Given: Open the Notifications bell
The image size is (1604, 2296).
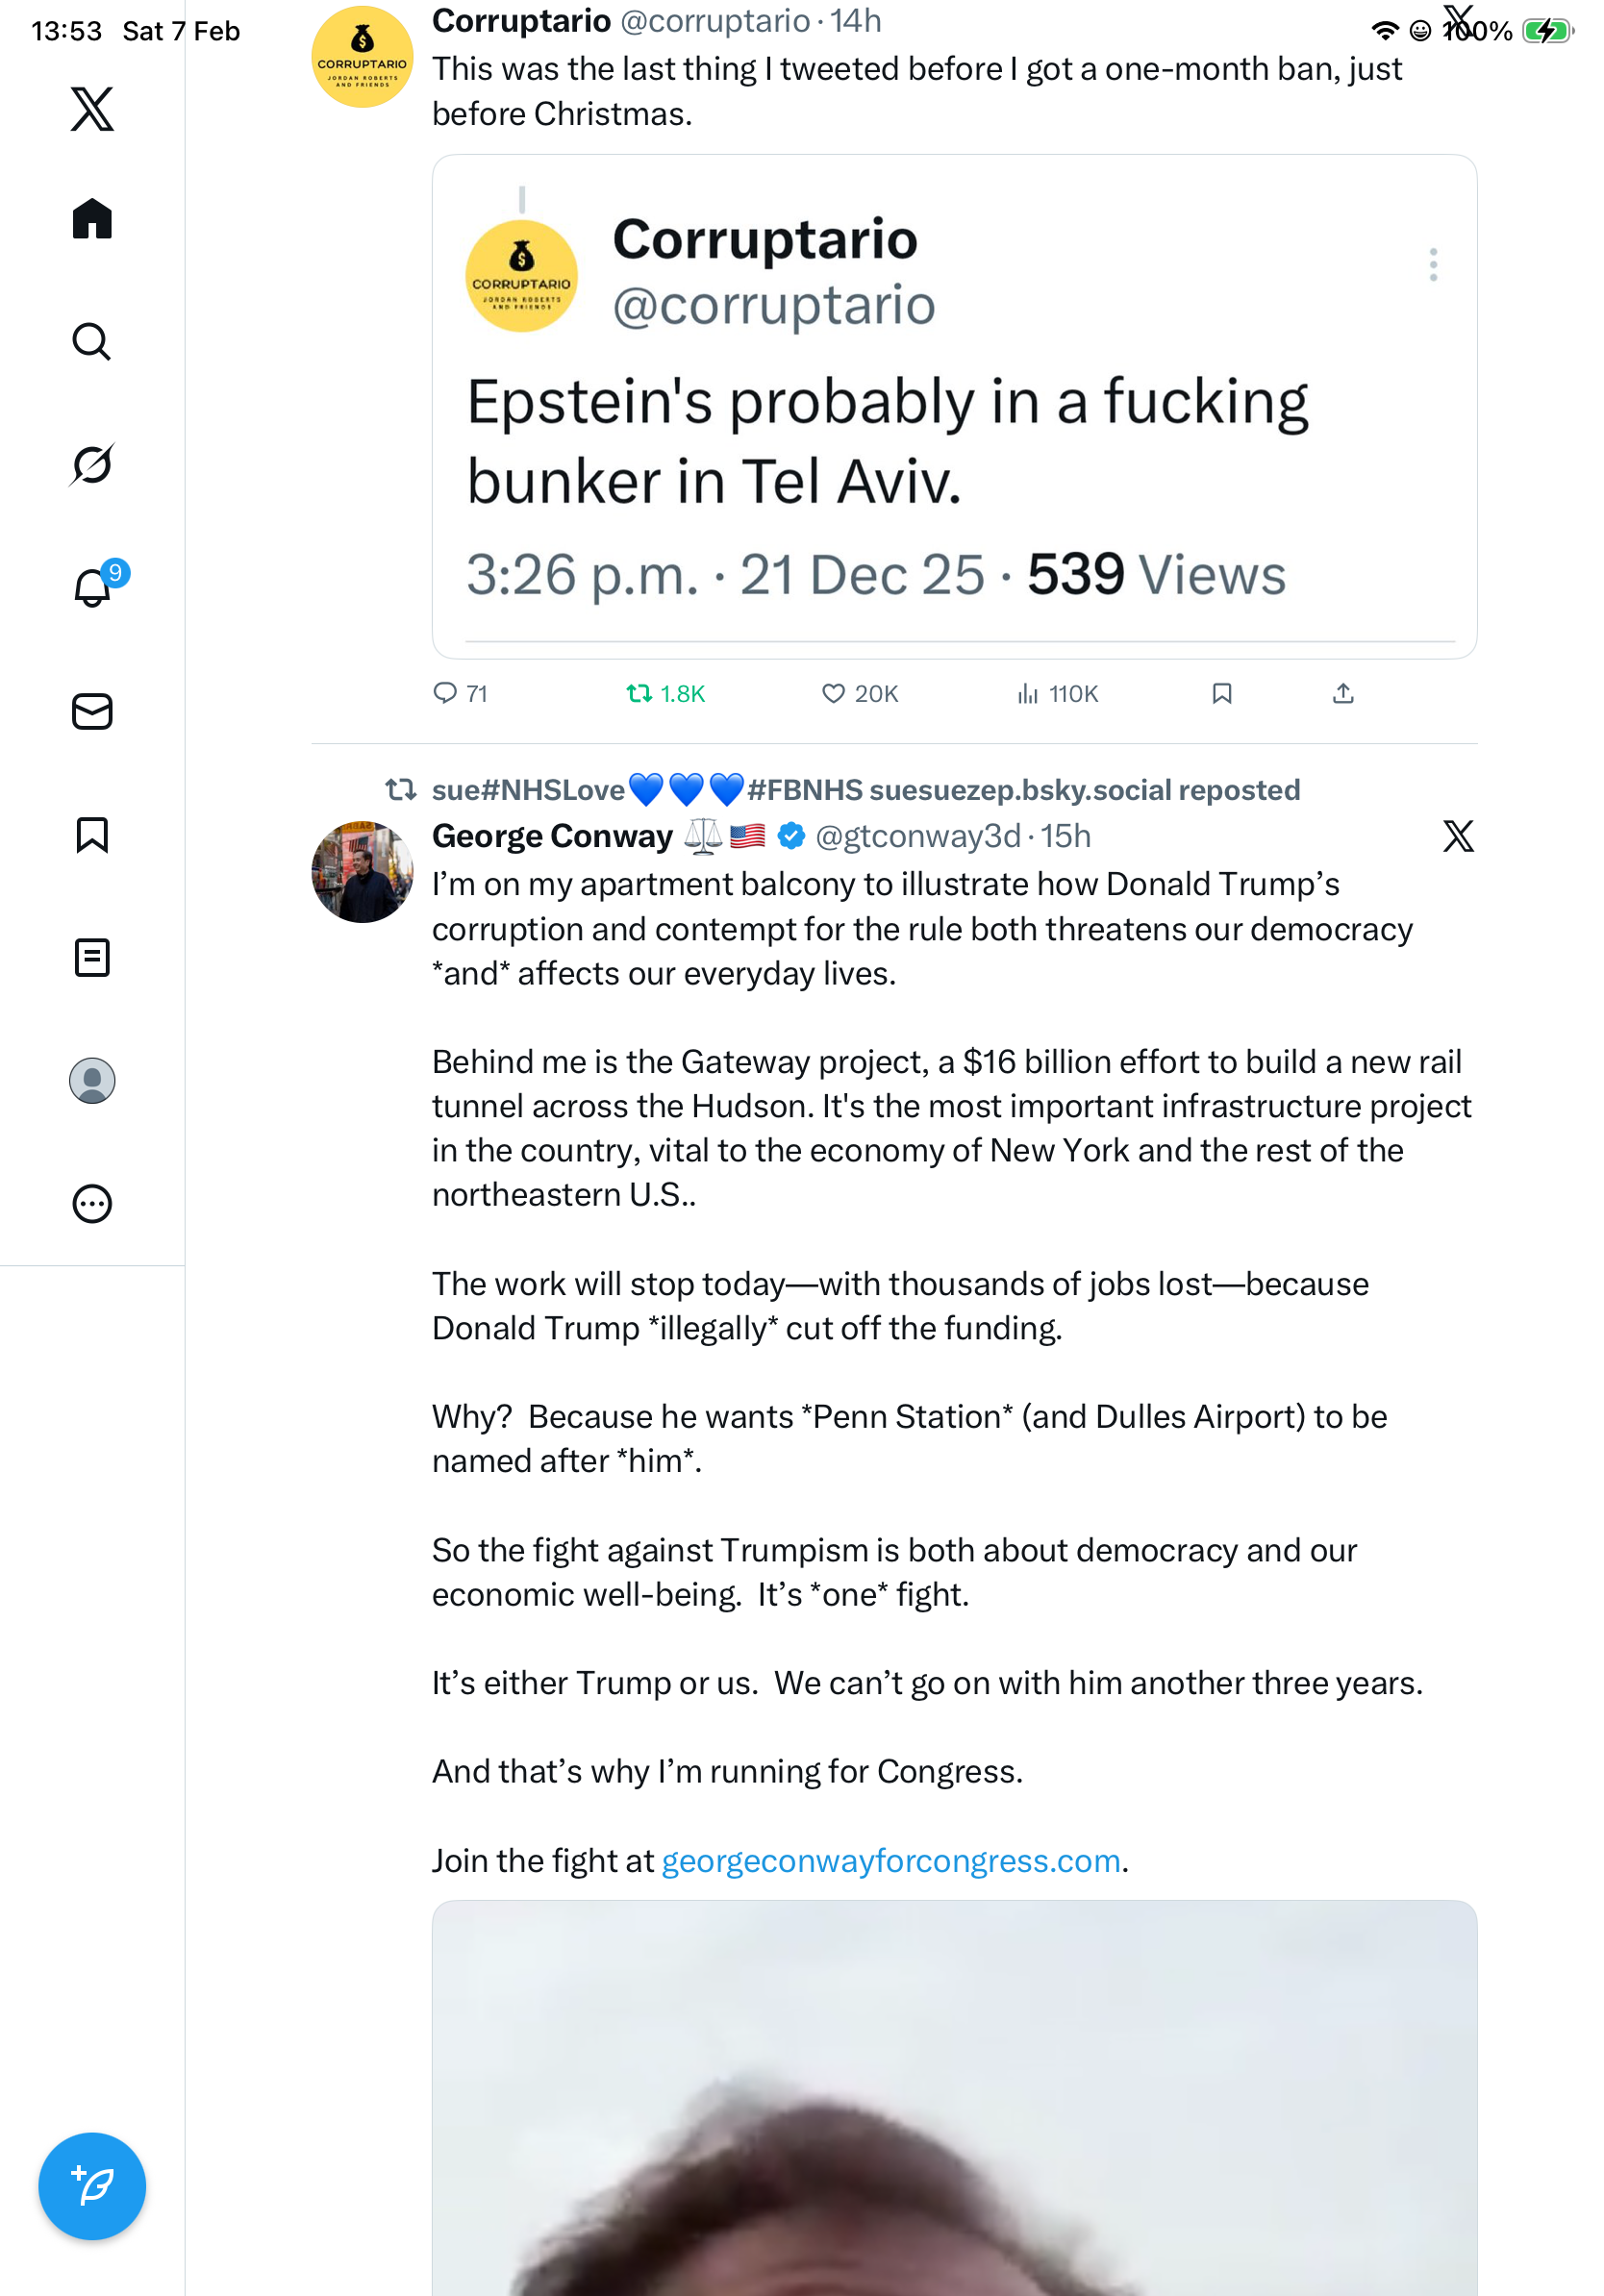Looking at the screenshot, I should 92,587.
